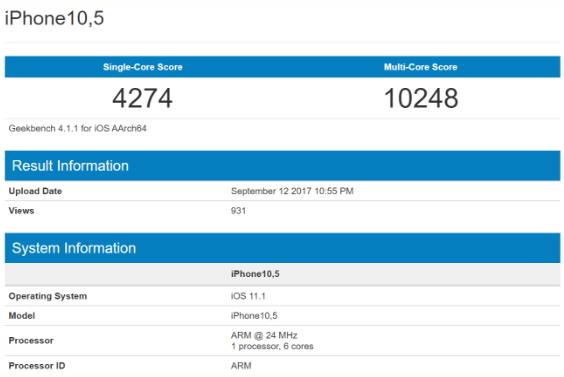Select the Upload Date row label
Screen dimensions: 564x377
click(x=35, y=191)
